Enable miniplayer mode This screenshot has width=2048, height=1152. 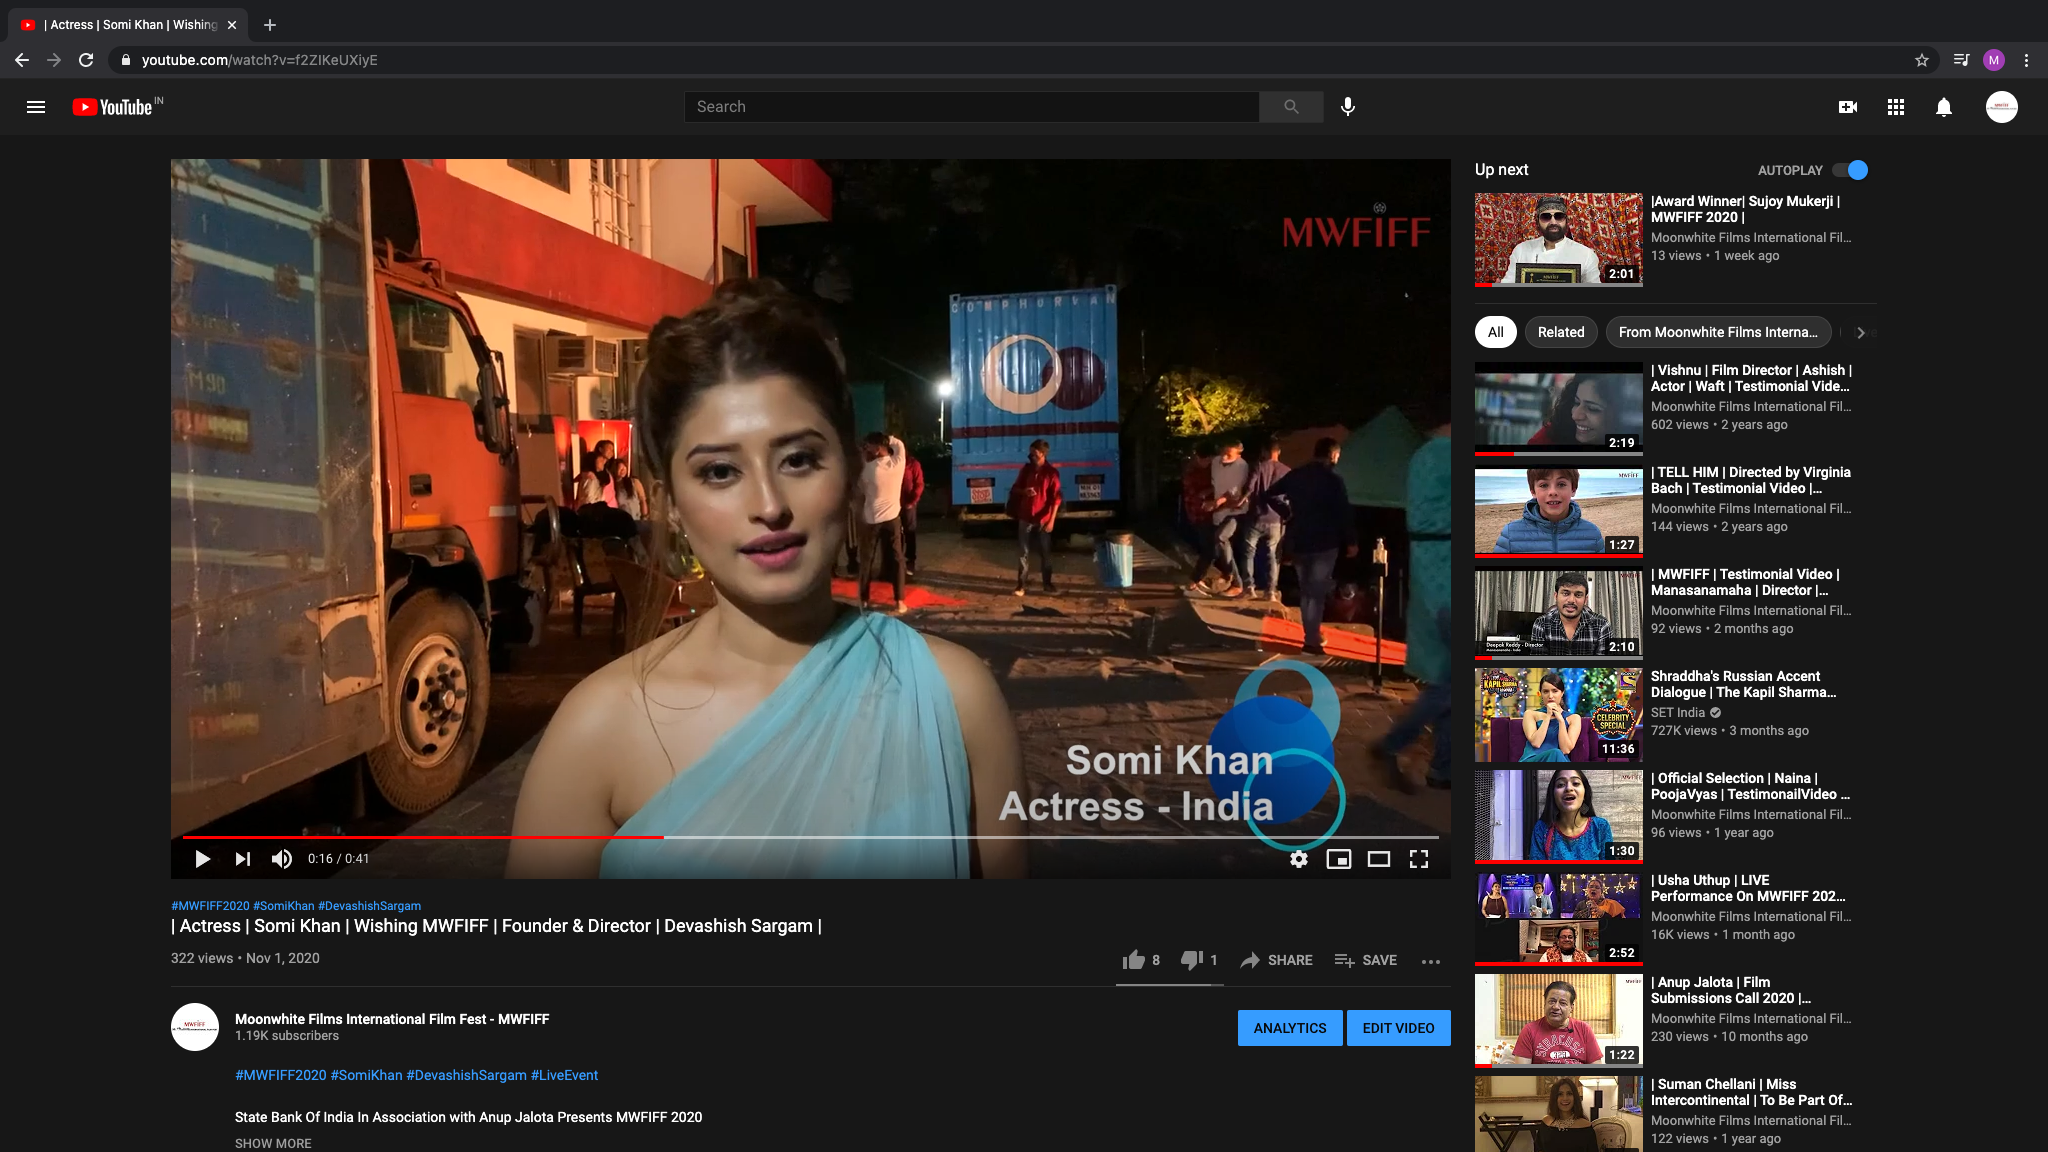(1339, 859)
